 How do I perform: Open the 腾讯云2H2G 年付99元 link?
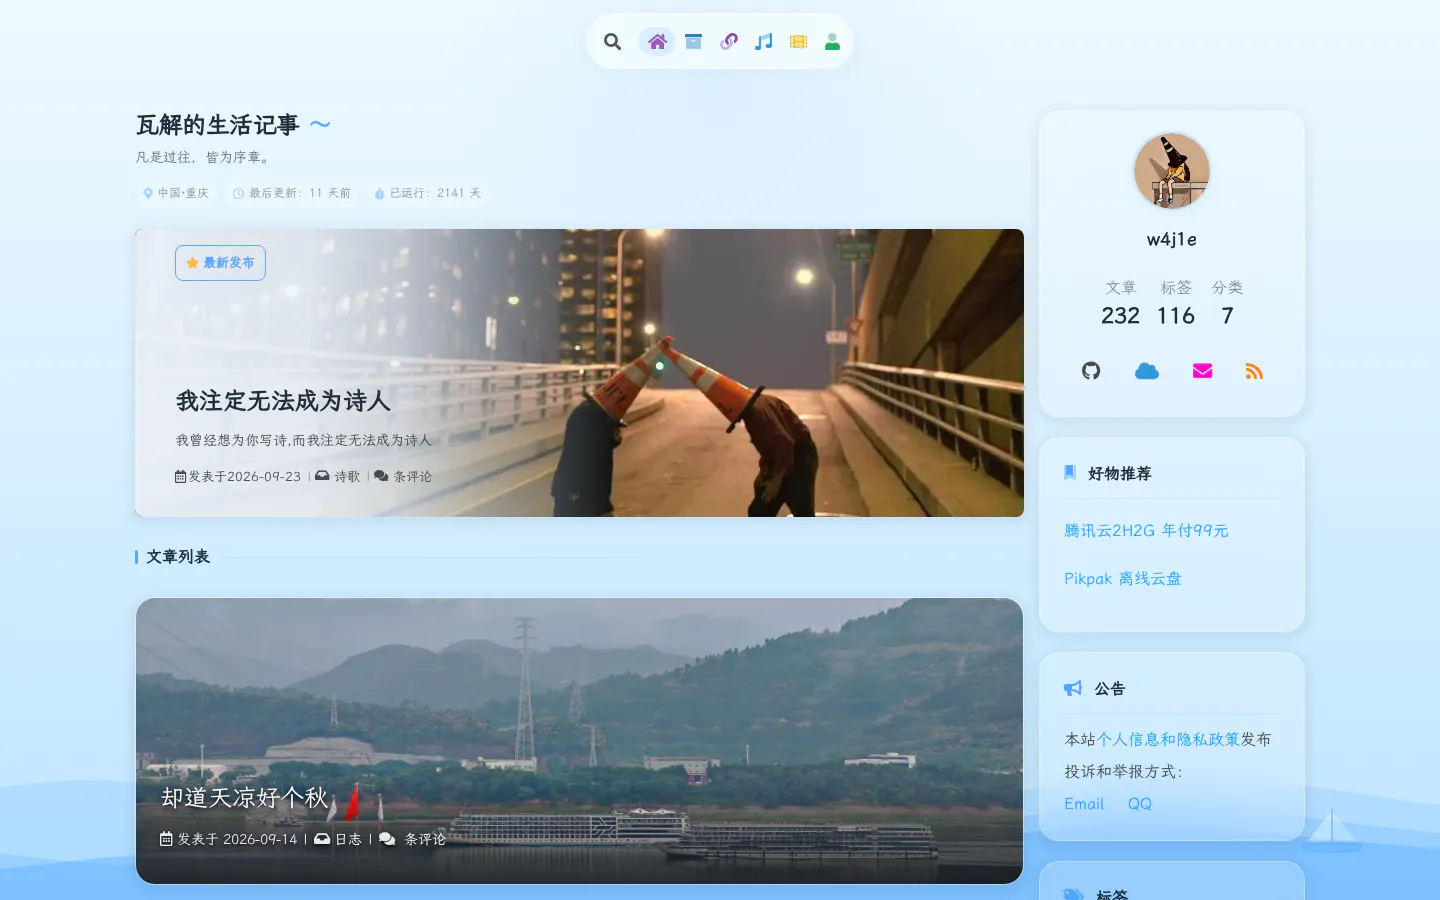click(1146, 530)
